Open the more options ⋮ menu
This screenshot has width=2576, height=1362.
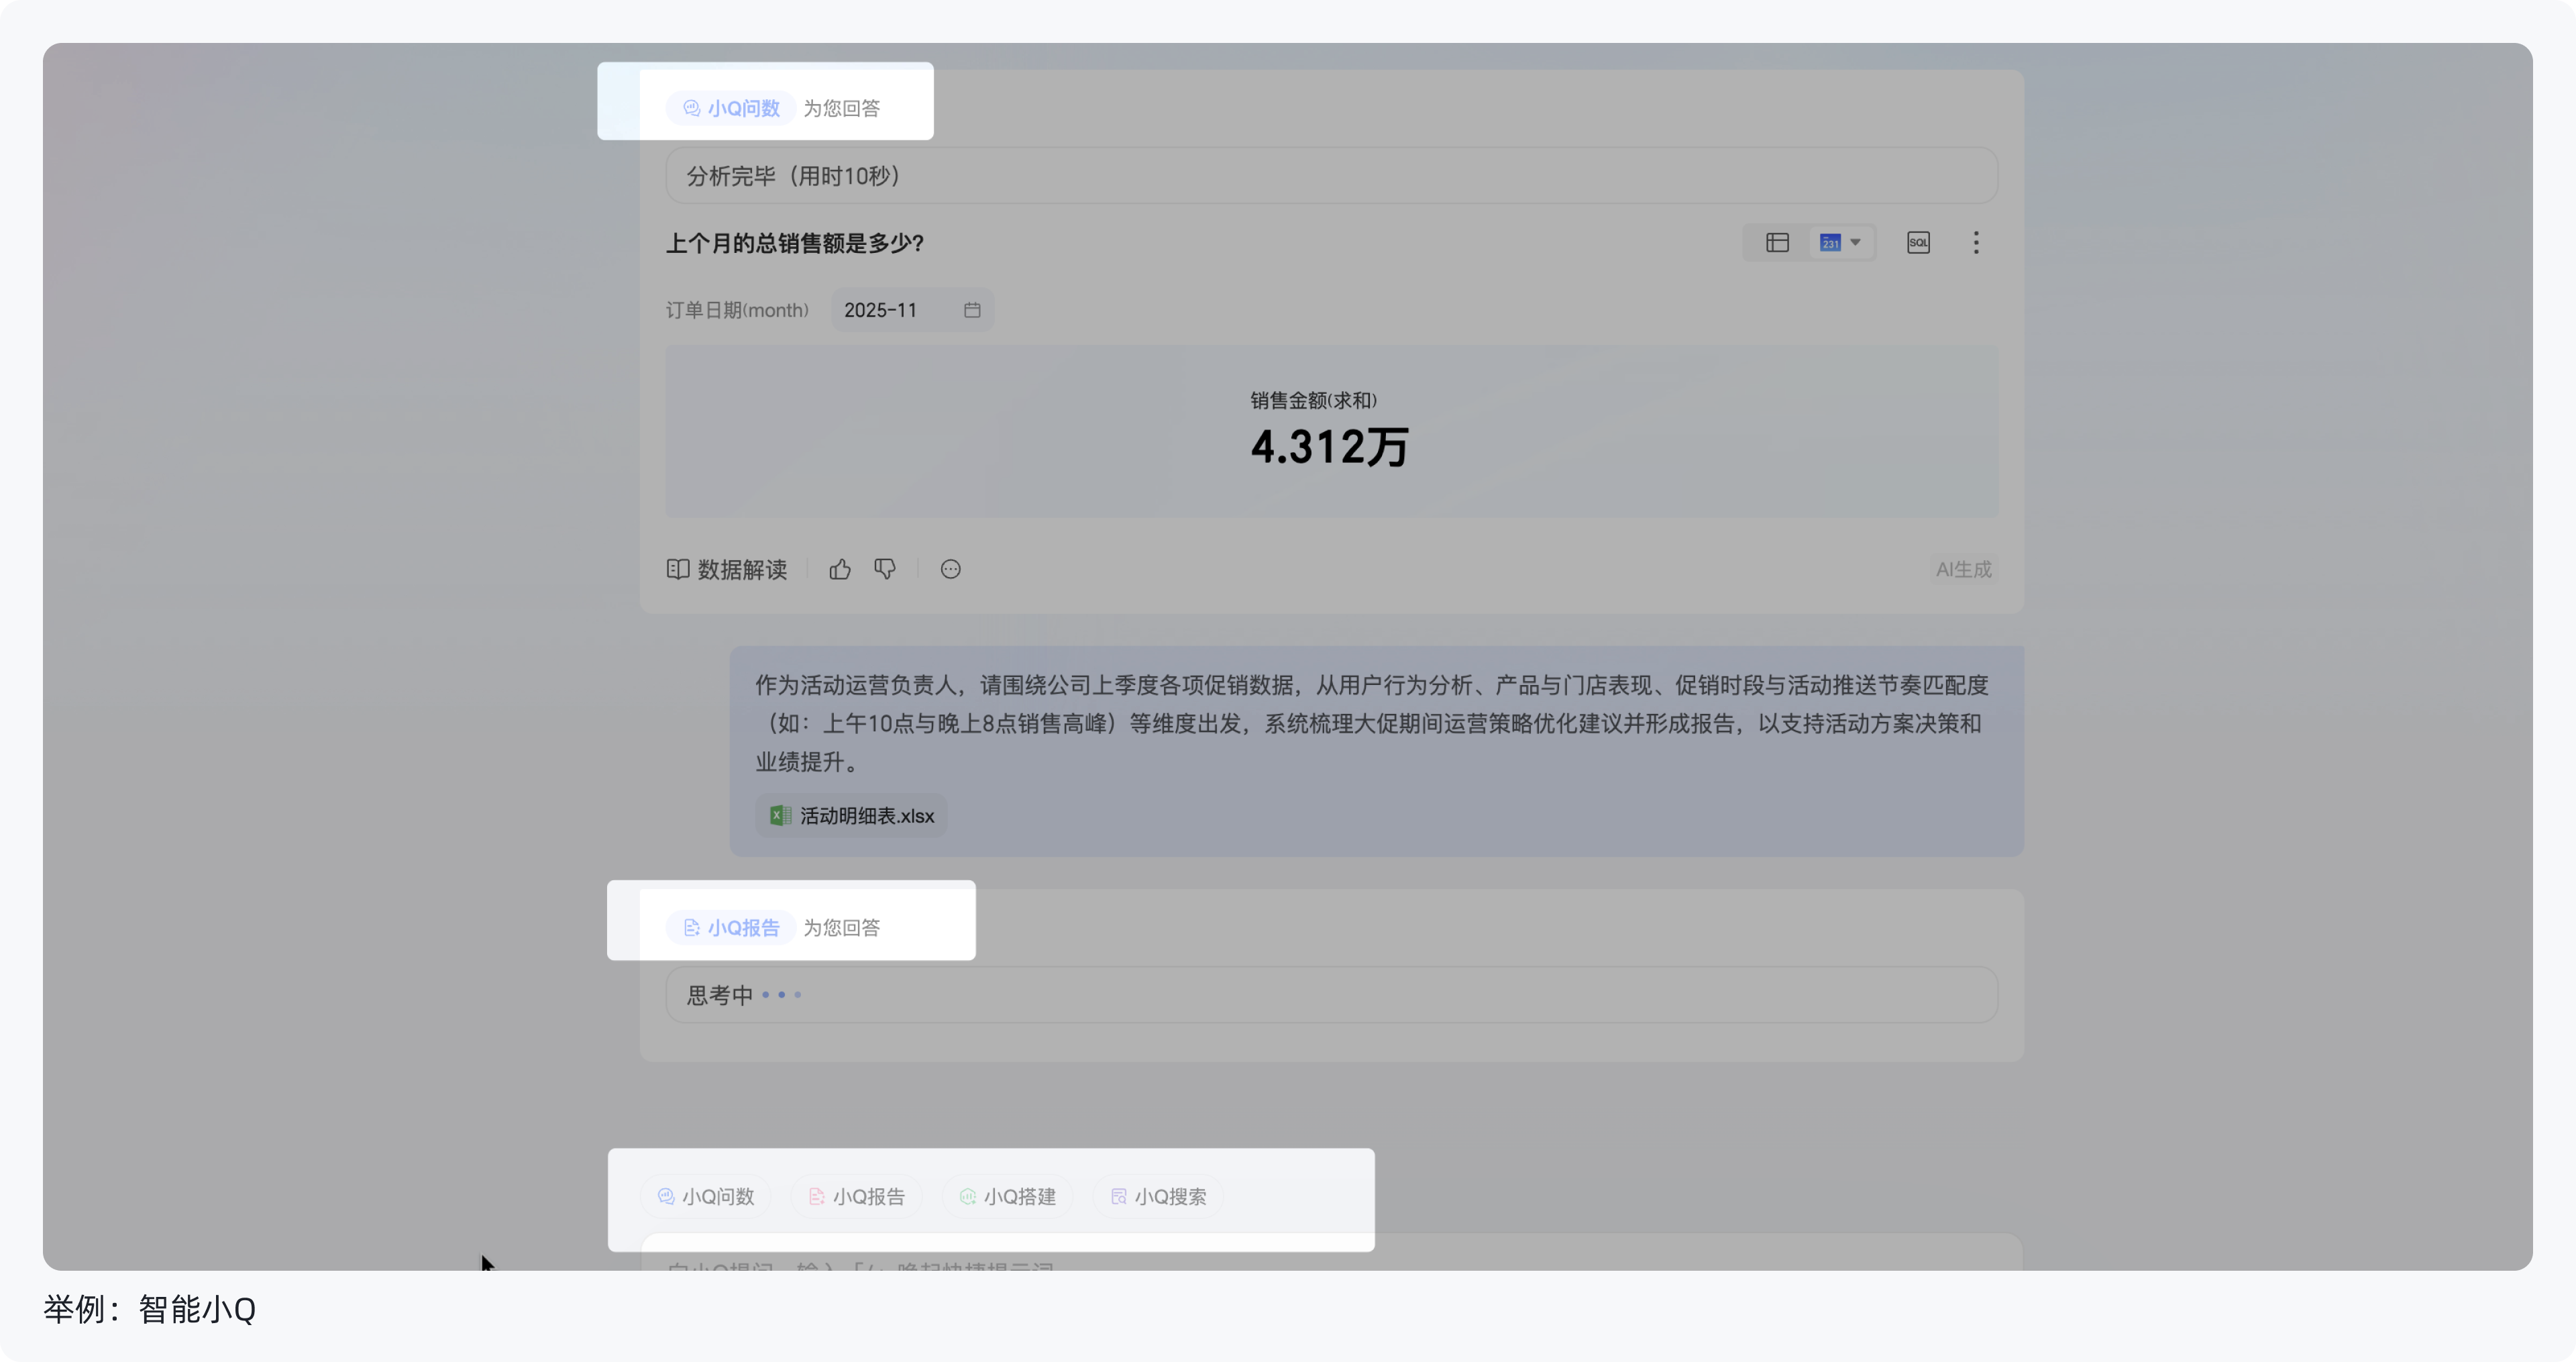(x=1976, y=242)
